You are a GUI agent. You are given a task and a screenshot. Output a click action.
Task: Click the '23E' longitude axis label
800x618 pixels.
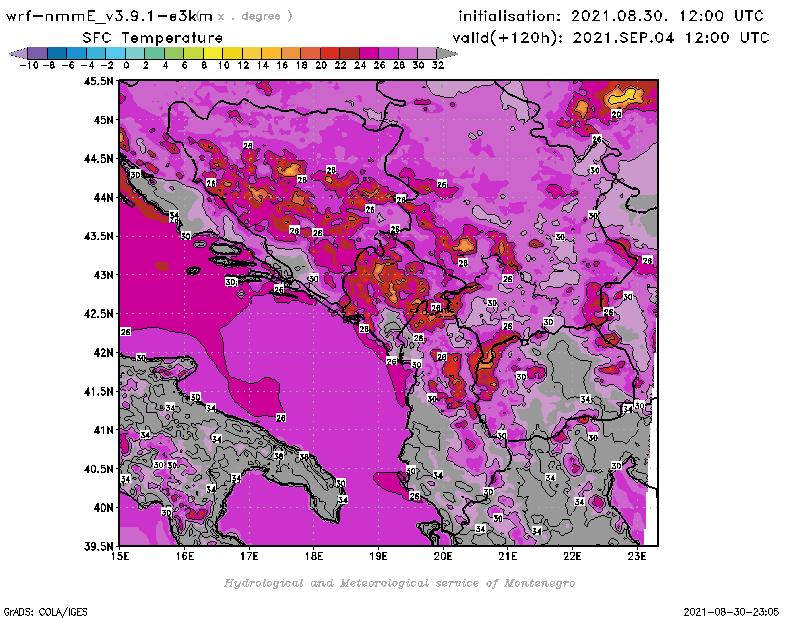[x=637, y=556]
